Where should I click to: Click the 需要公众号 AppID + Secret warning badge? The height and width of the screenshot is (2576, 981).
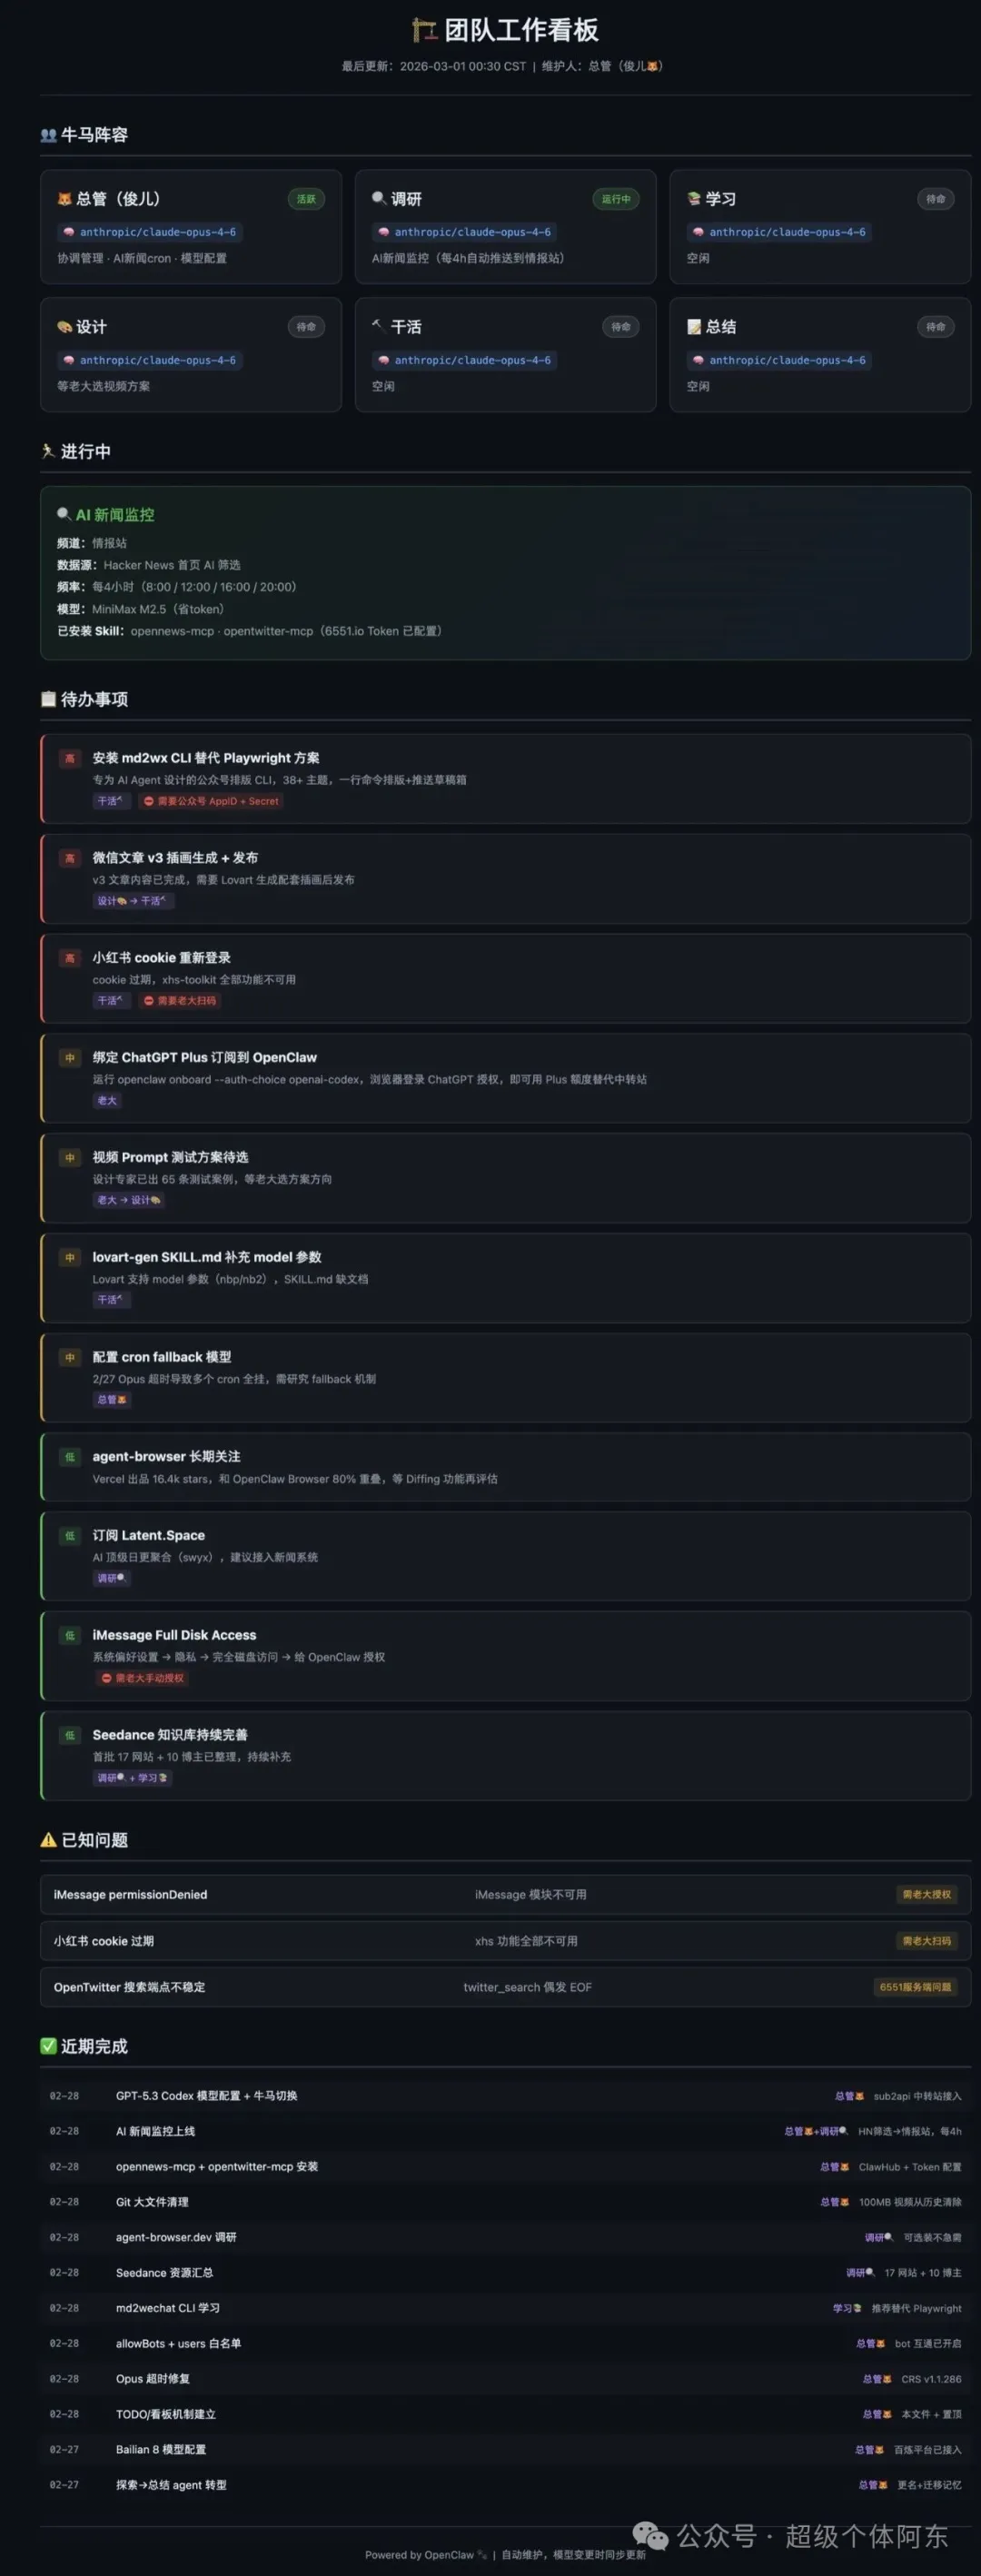212,801
